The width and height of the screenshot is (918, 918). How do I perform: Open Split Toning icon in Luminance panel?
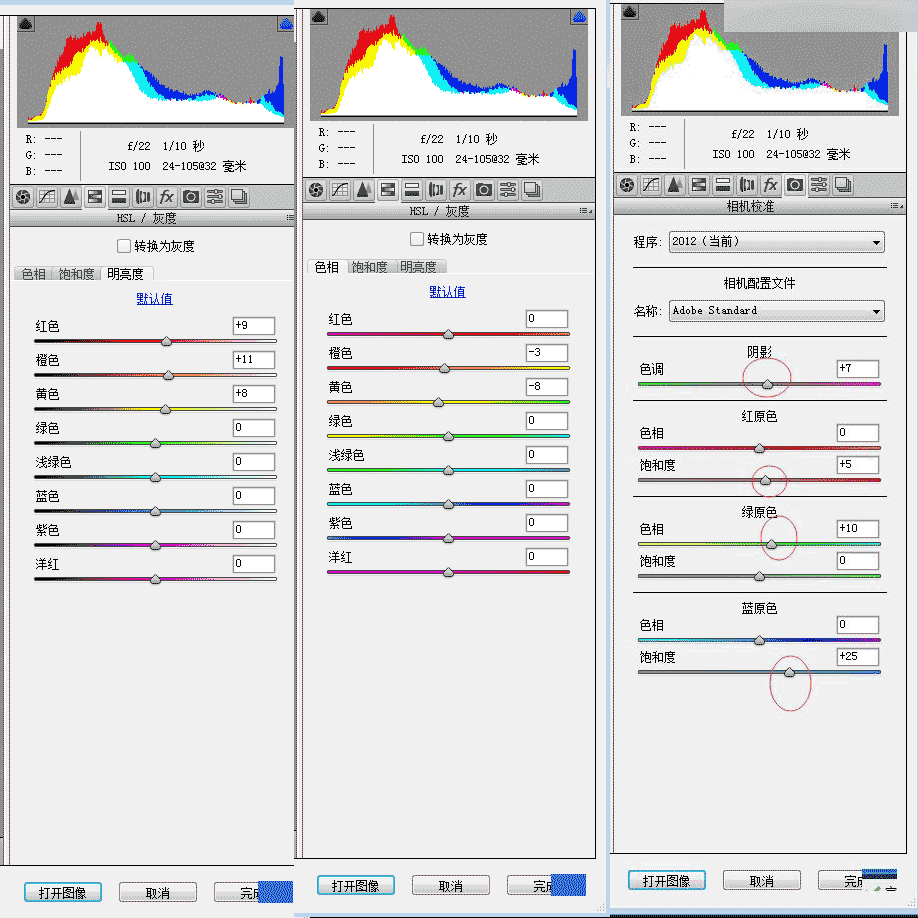[x=119, y=197]
